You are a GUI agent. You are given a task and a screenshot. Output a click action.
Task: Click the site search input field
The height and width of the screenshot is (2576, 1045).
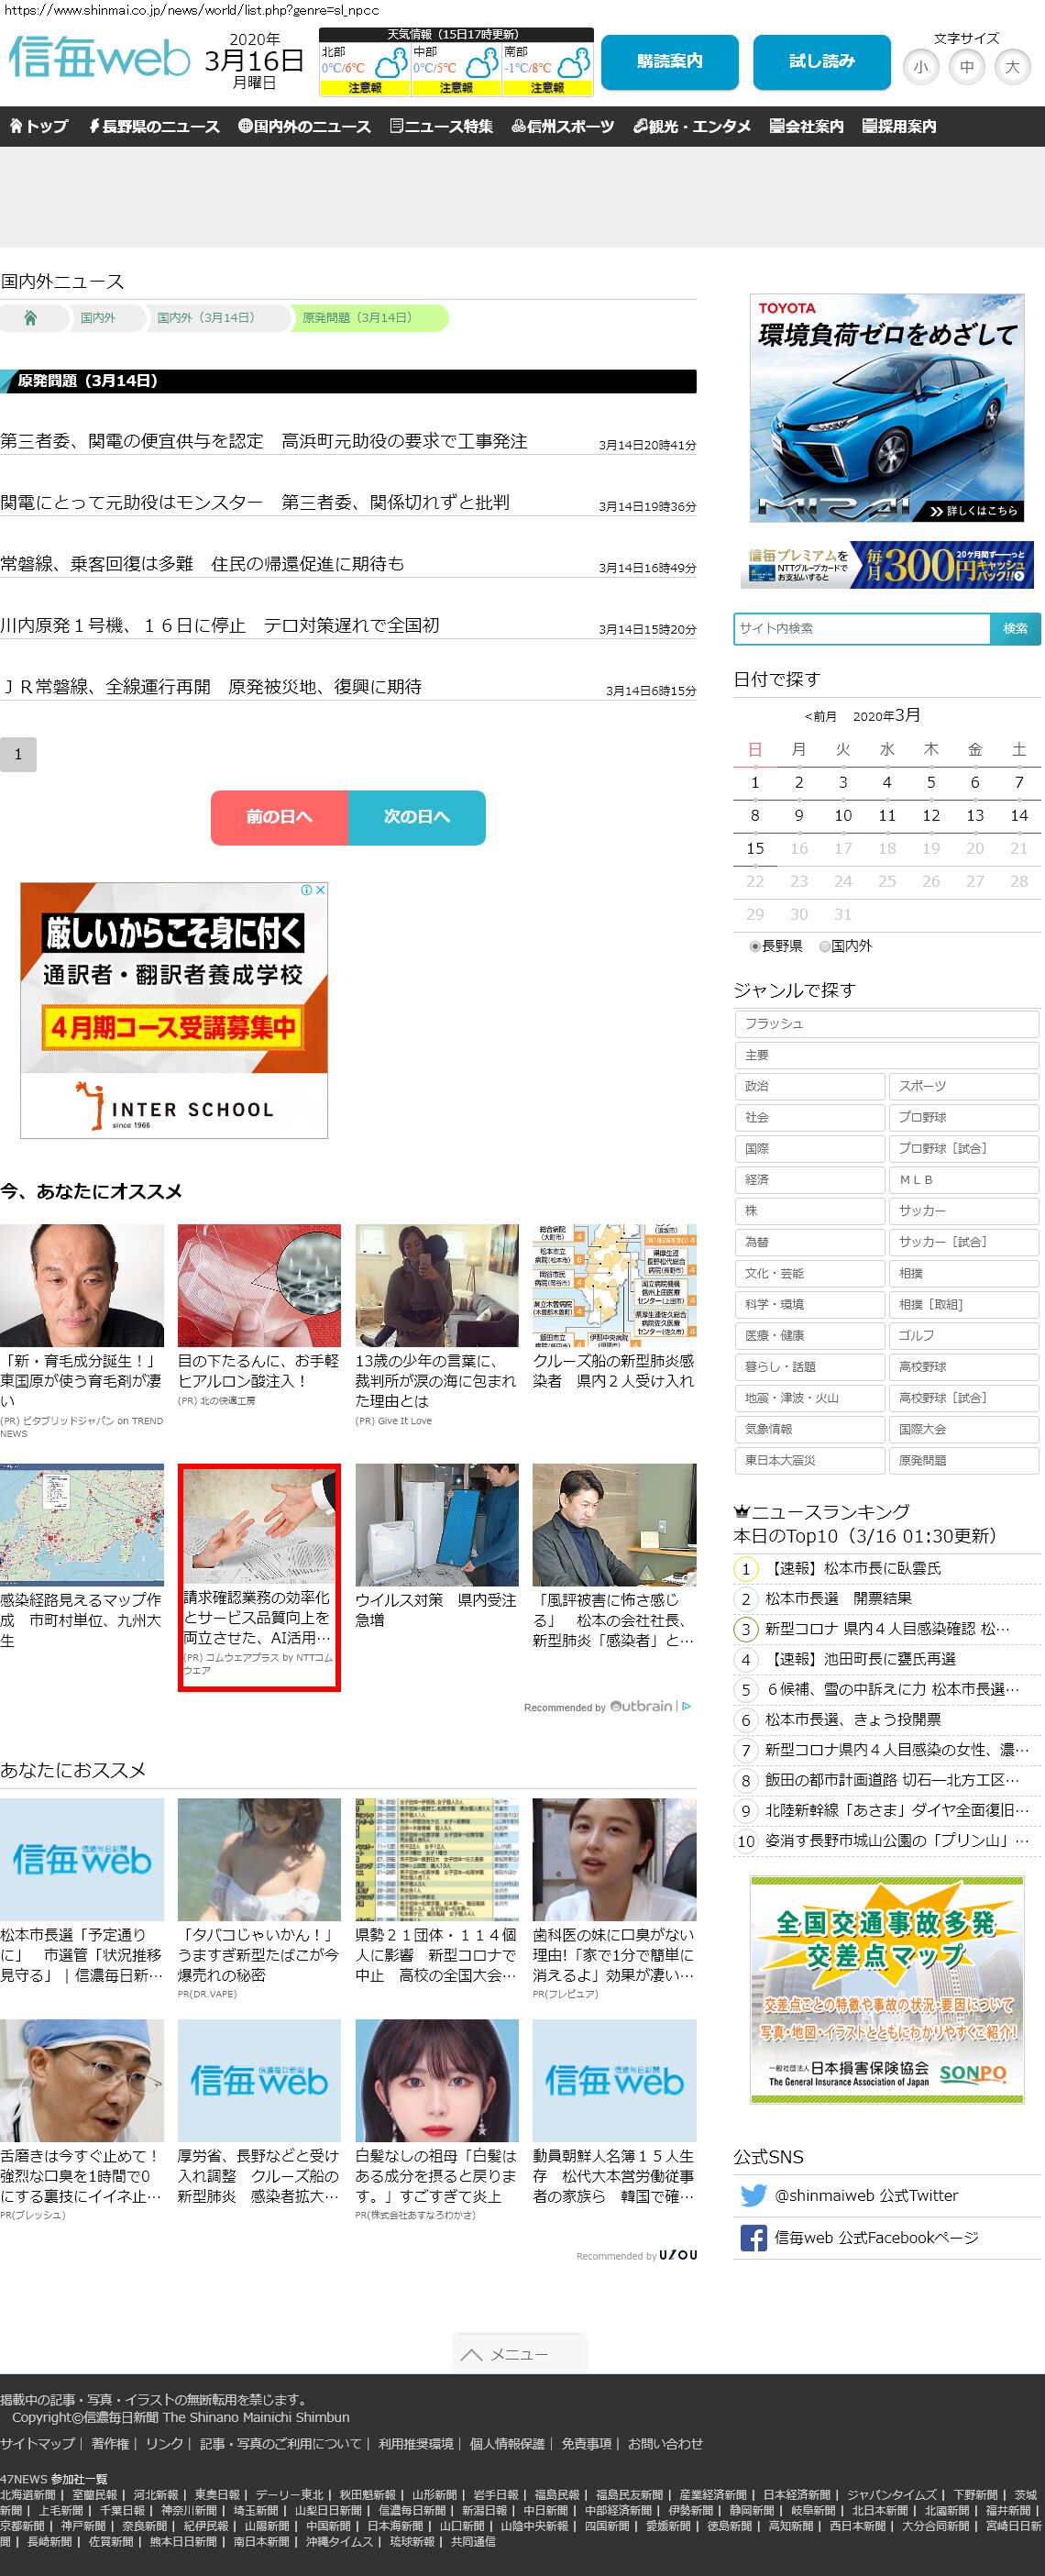[x=861, y=628]
